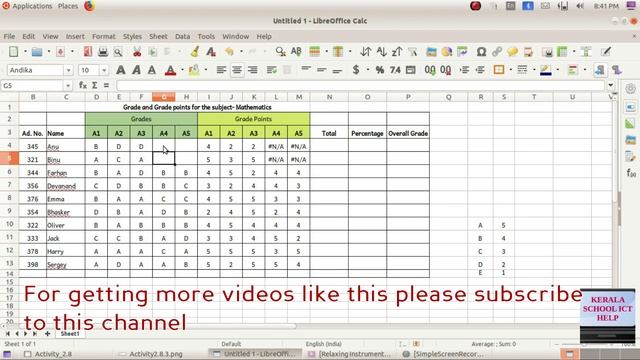This screenshot has width=640, height=360.
Task: Expand the formula bar arrow
Action: click(x=611, y=85)
